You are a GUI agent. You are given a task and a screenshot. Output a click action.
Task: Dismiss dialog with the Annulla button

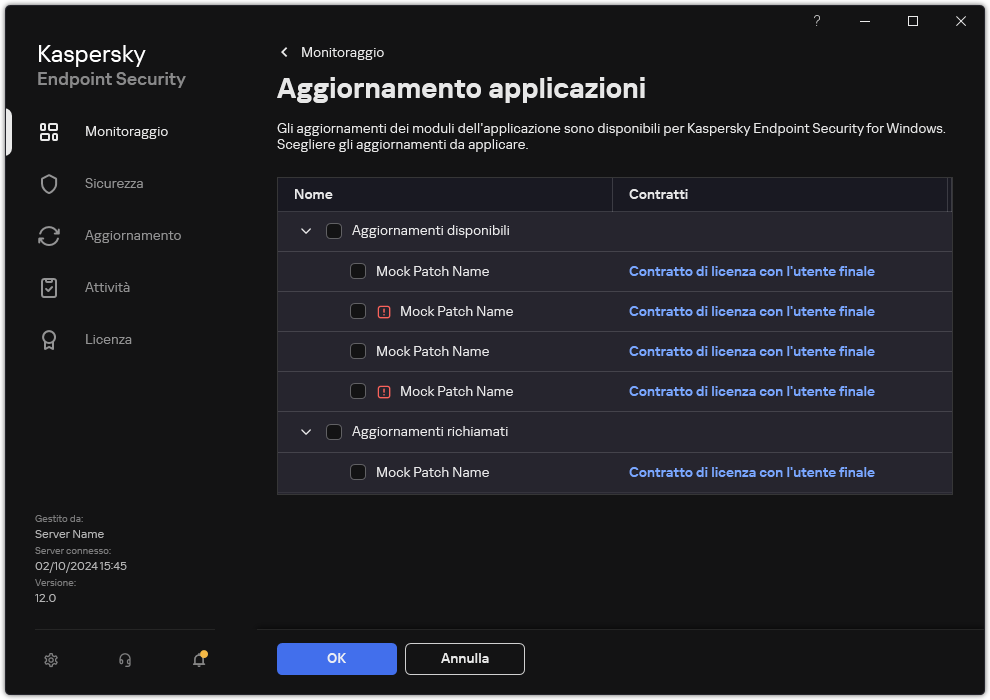coord(464,659)
